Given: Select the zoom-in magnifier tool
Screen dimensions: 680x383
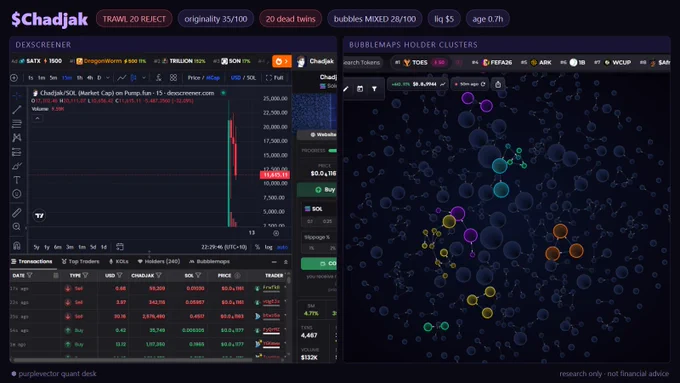Looking at the screenshot, I should click(x=16, y=226).
